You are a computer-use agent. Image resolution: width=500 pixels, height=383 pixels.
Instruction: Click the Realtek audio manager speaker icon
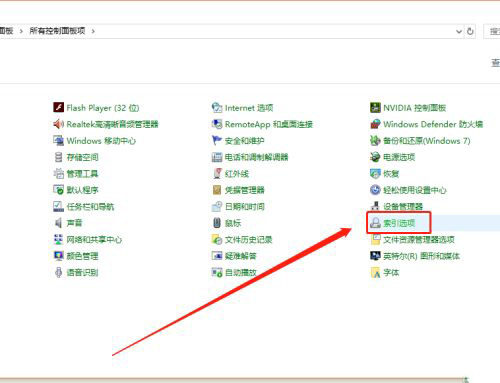click(58, 124)
